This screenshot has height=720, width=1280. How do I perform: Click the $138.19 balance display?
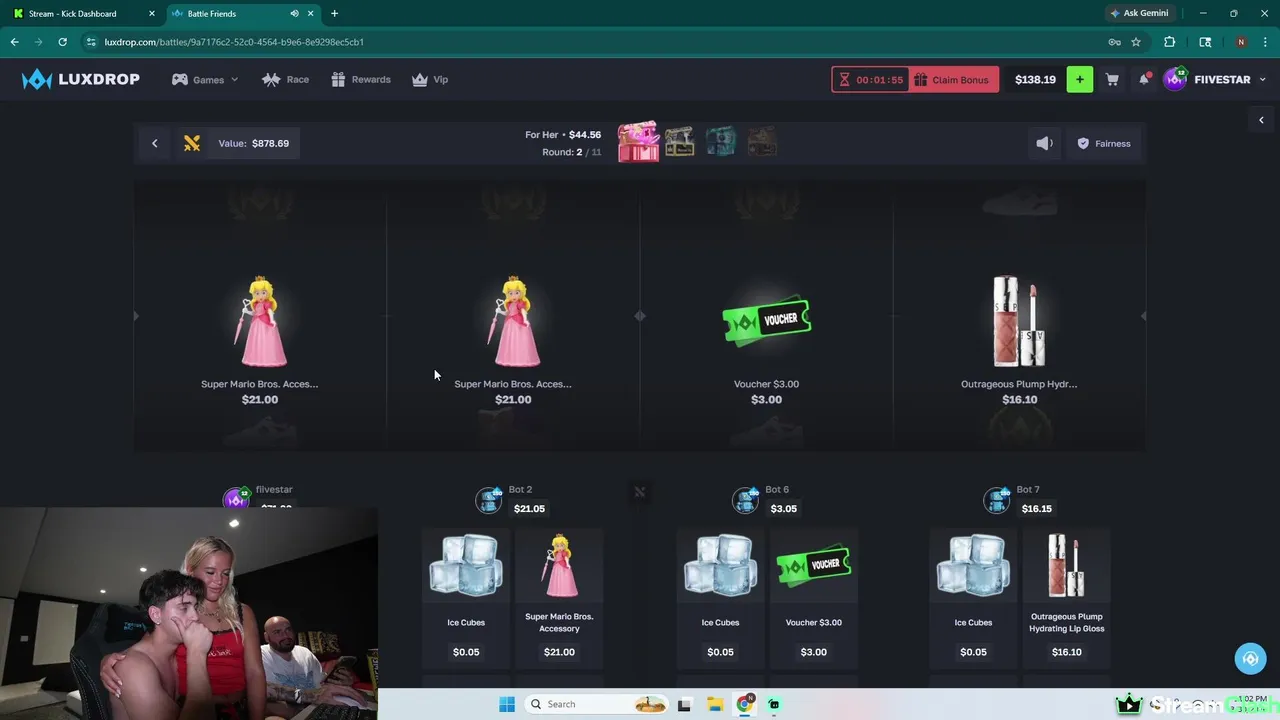1035,79
